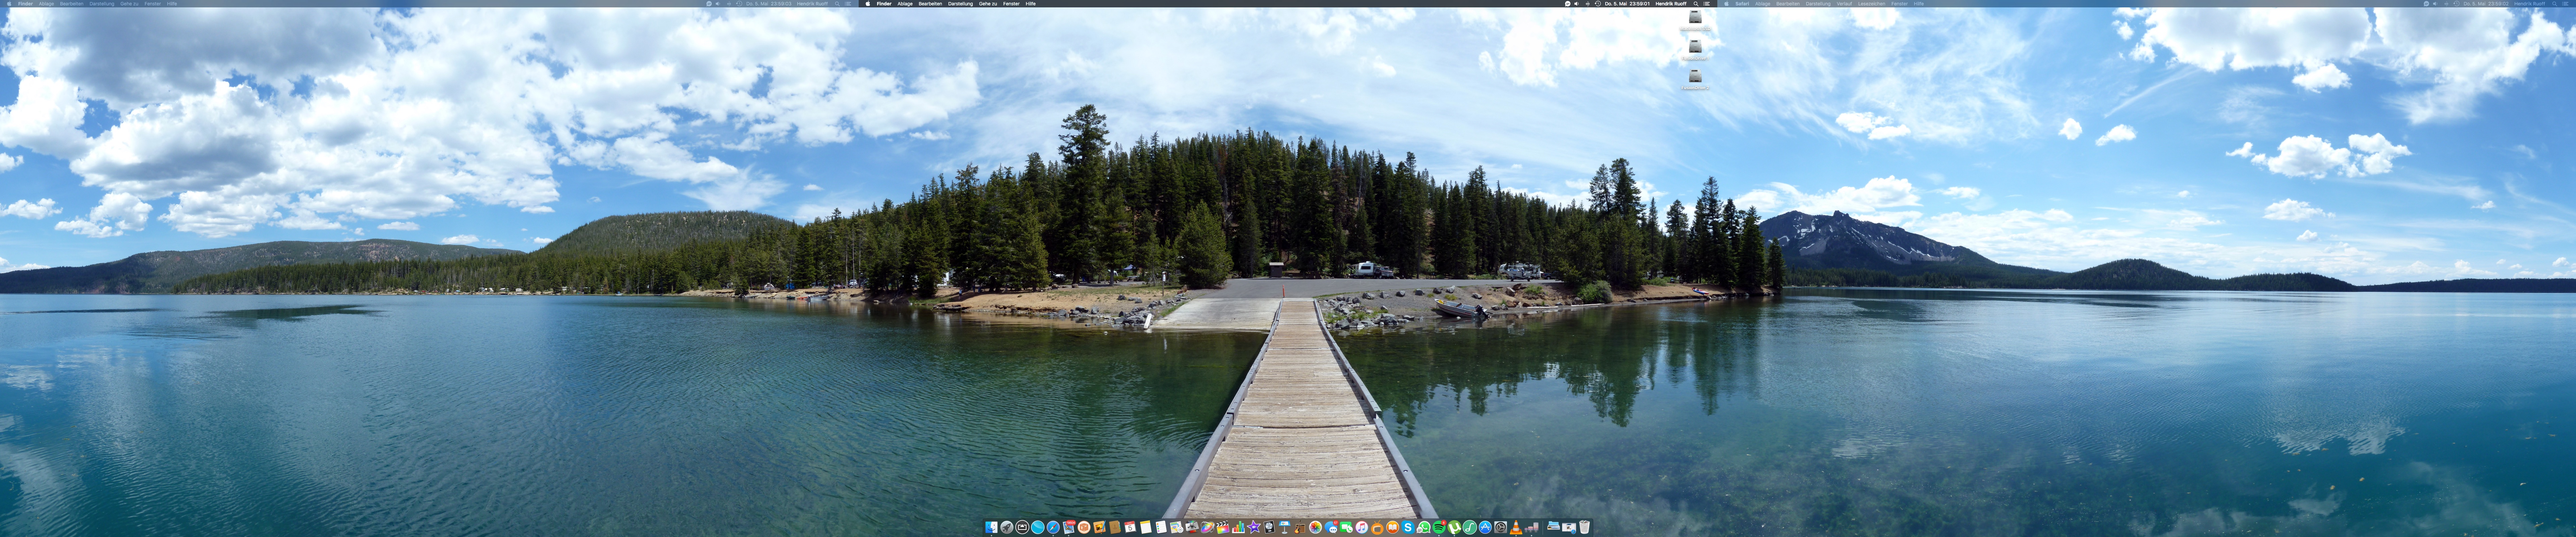The width and height of the screenshot is (2576, 537).
Task: Launch VLC traffic cone icon
Action: [x=1516, y=527]
